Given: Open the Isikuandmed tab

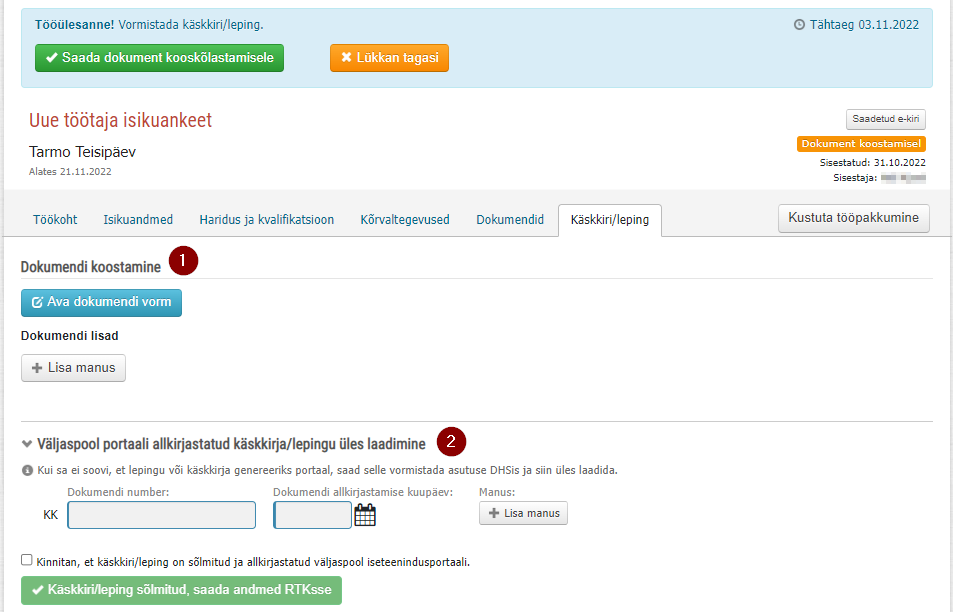Looking at the screenshot, I should [x=138, y=219].
